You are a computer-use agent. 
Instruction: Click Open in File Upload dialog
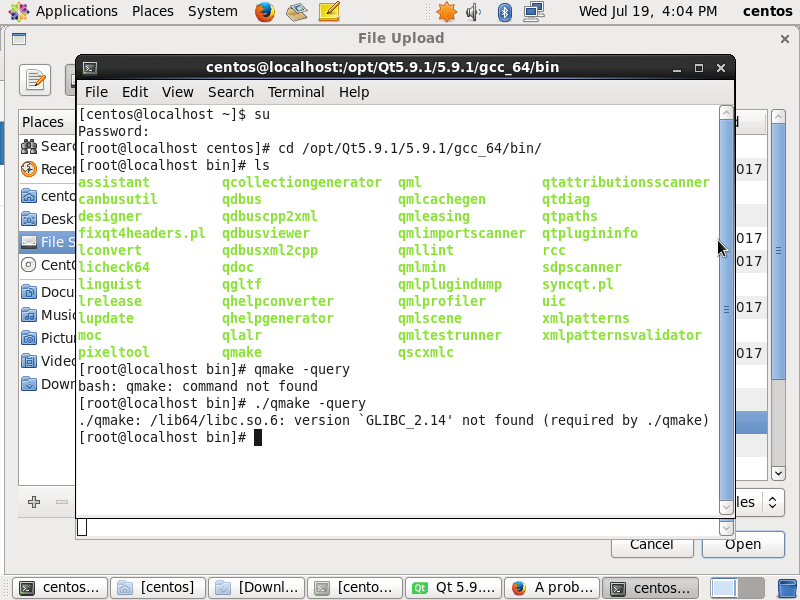coord(743,545)
